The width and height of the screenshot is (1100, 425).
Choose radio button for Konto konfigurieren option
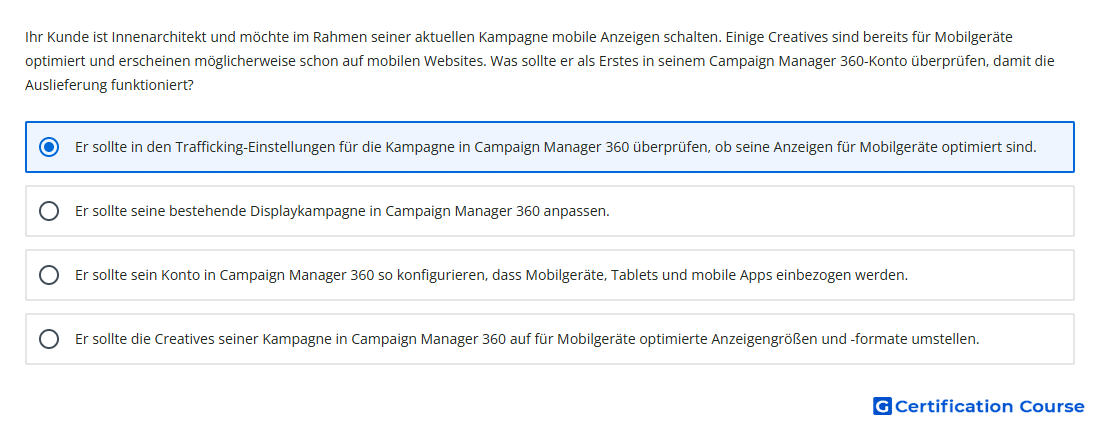click(49, 275)
